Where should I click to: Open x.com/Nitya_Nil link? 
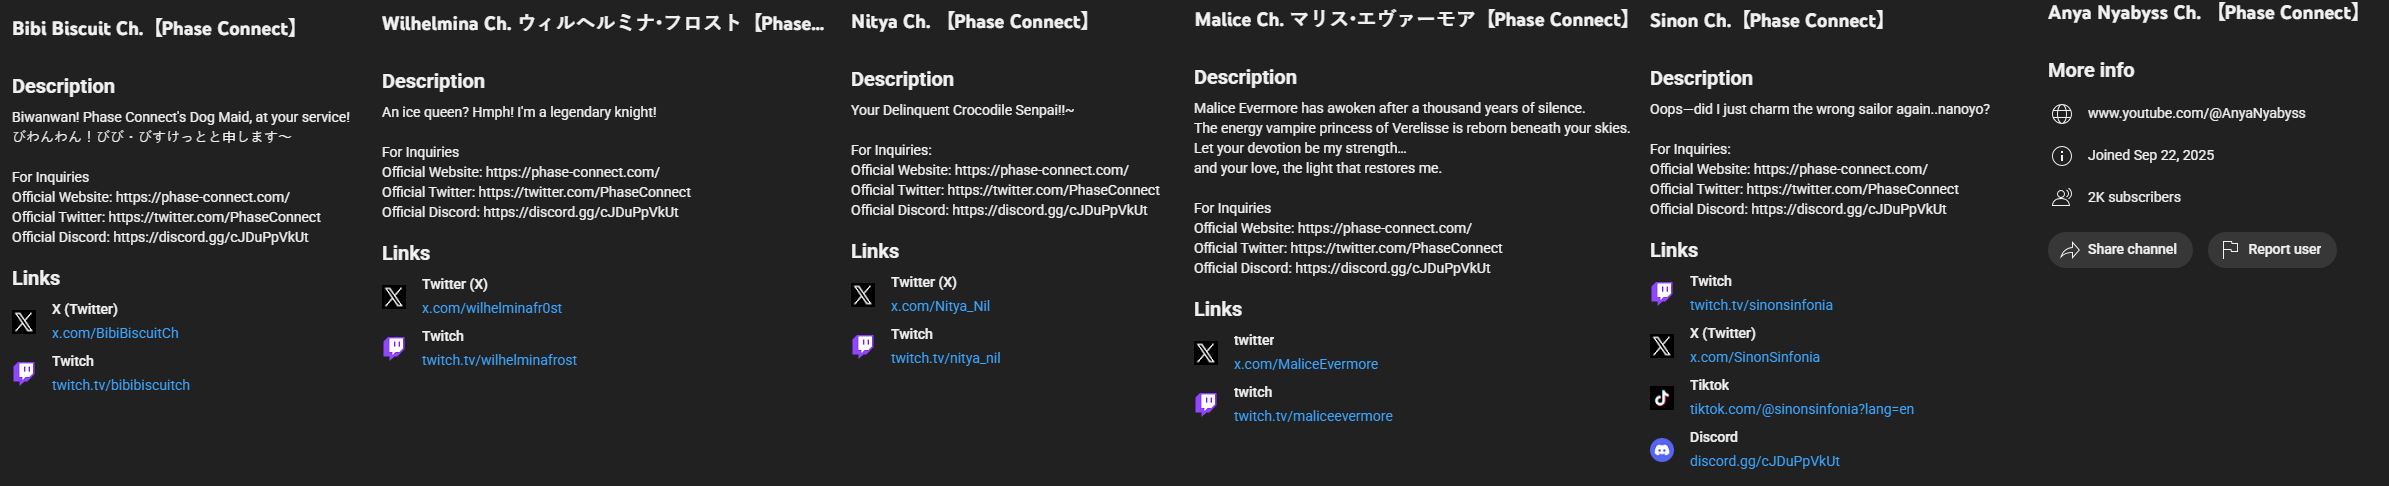point(940,306)
